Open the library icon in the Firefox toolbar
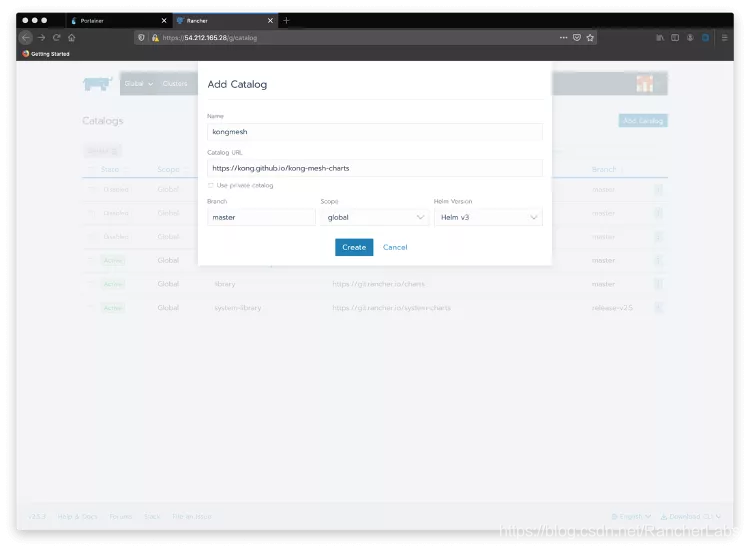This screenshot has height=550, width=750. coord(660,37)
